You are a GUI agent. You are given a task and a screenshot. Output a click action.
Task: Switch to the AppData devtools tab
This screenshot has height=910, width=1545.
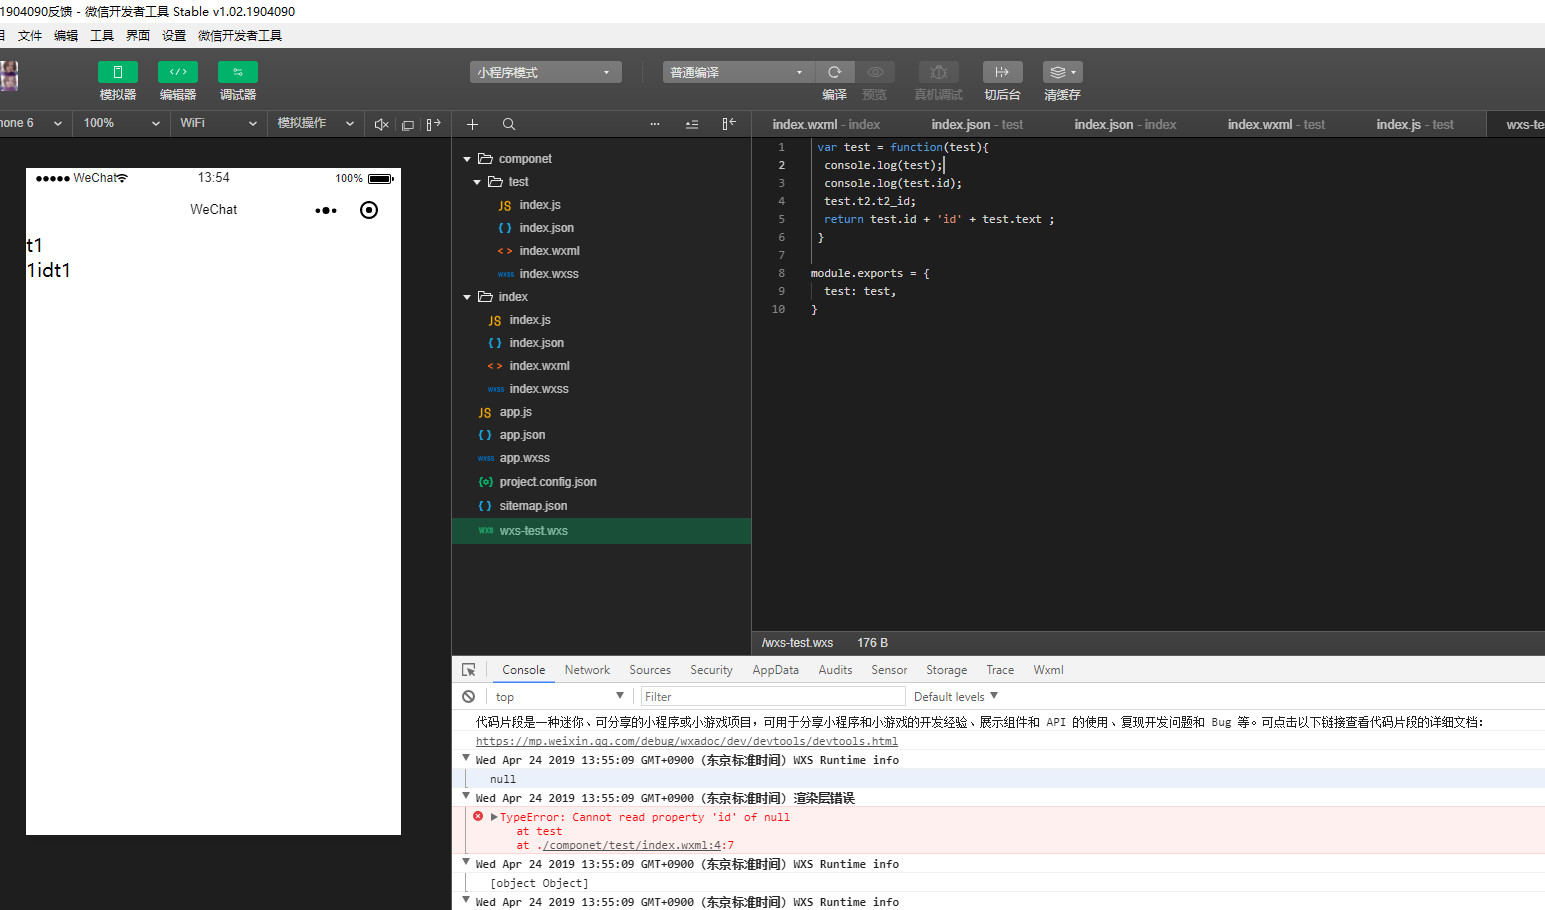coord(776,670)
